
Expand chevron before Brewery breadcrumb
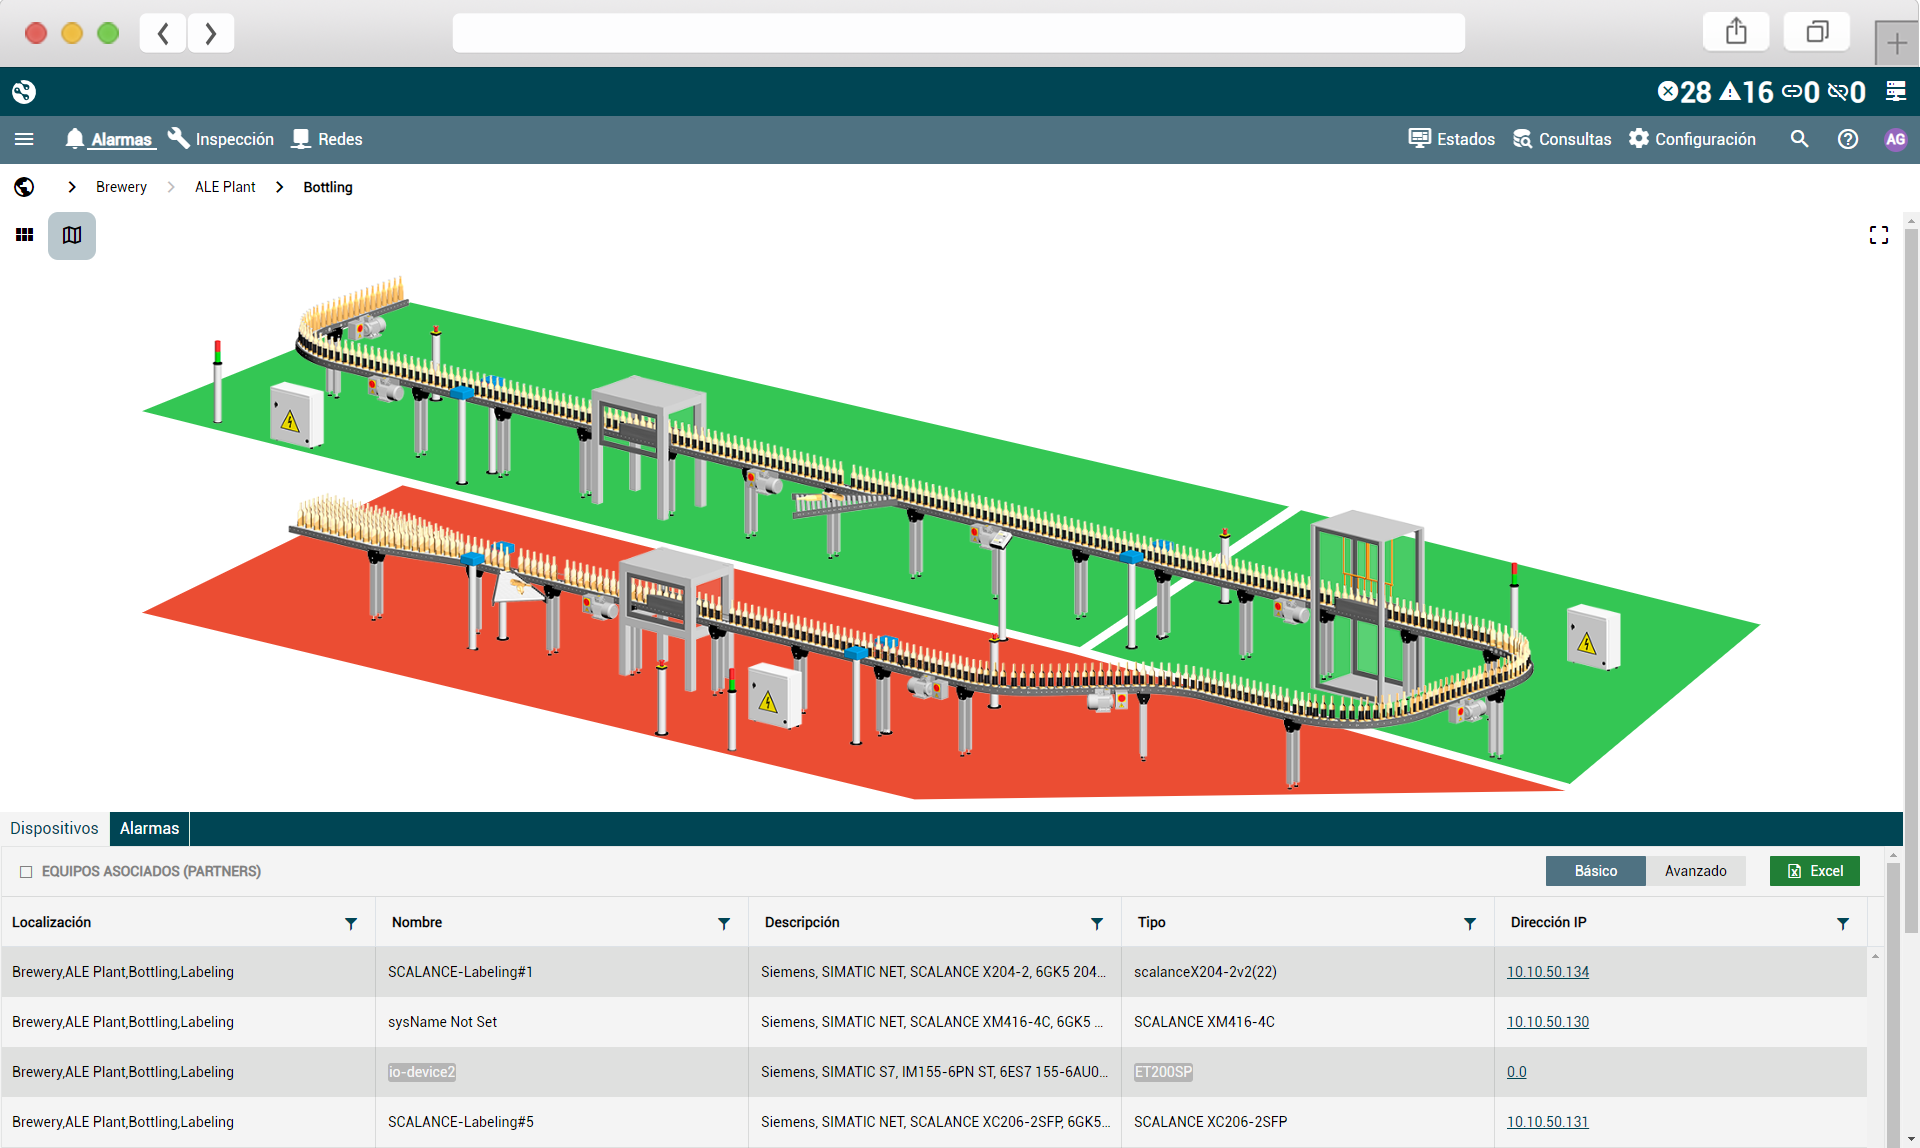click(72, 187)
